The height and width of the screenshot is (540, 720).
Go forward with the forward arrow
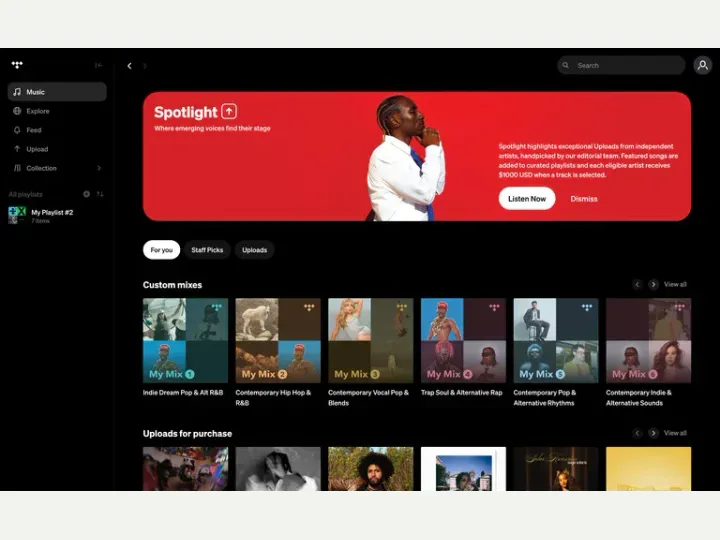[145, 66]
